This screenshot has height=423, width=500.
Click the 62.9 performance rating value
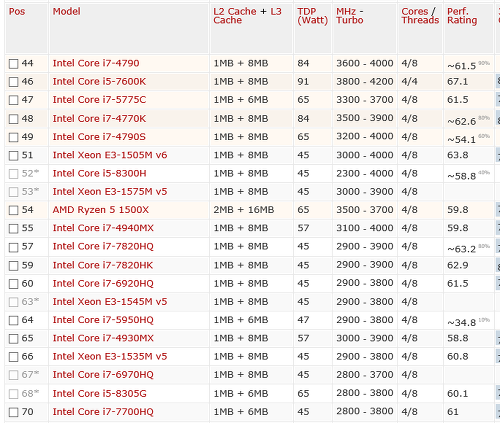click(x=457, y=265)
